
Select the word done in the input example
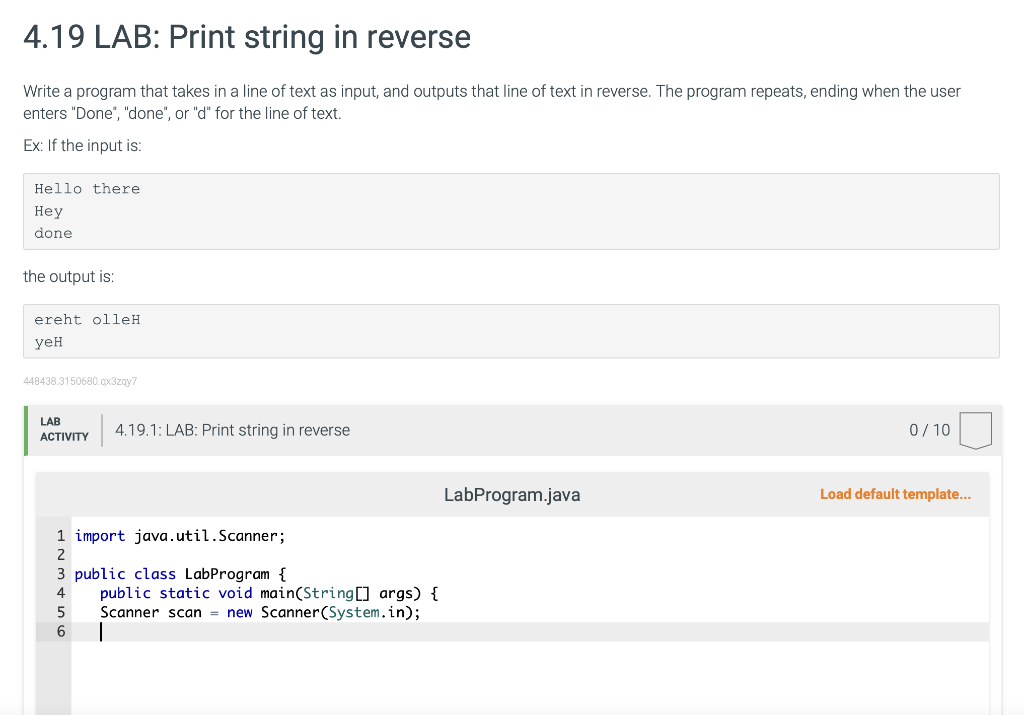pyautogui.click(x=52, y=233)
